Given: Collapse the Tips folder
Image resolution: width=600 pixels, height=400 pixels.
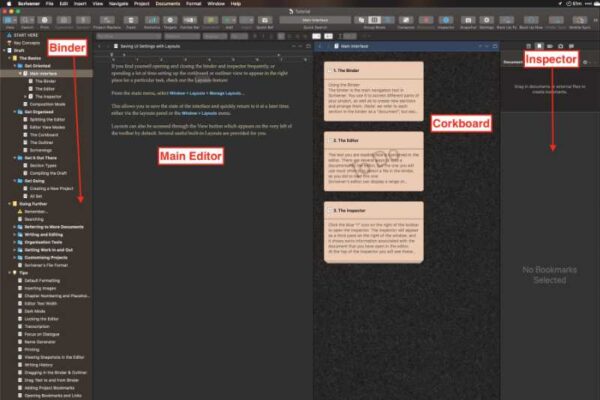Looking at the screenshot, I should tap(10, 273).
